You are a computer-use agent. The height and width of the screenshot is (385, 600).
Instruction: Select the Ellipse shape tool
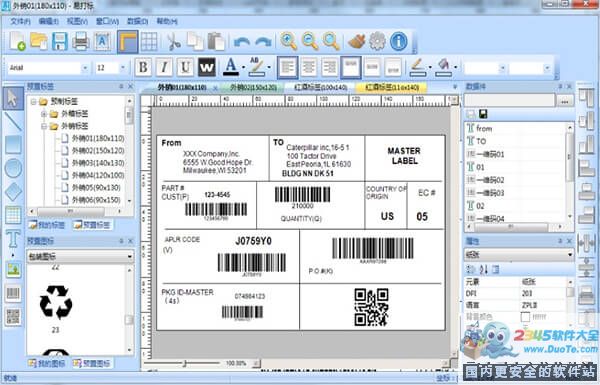13,168
